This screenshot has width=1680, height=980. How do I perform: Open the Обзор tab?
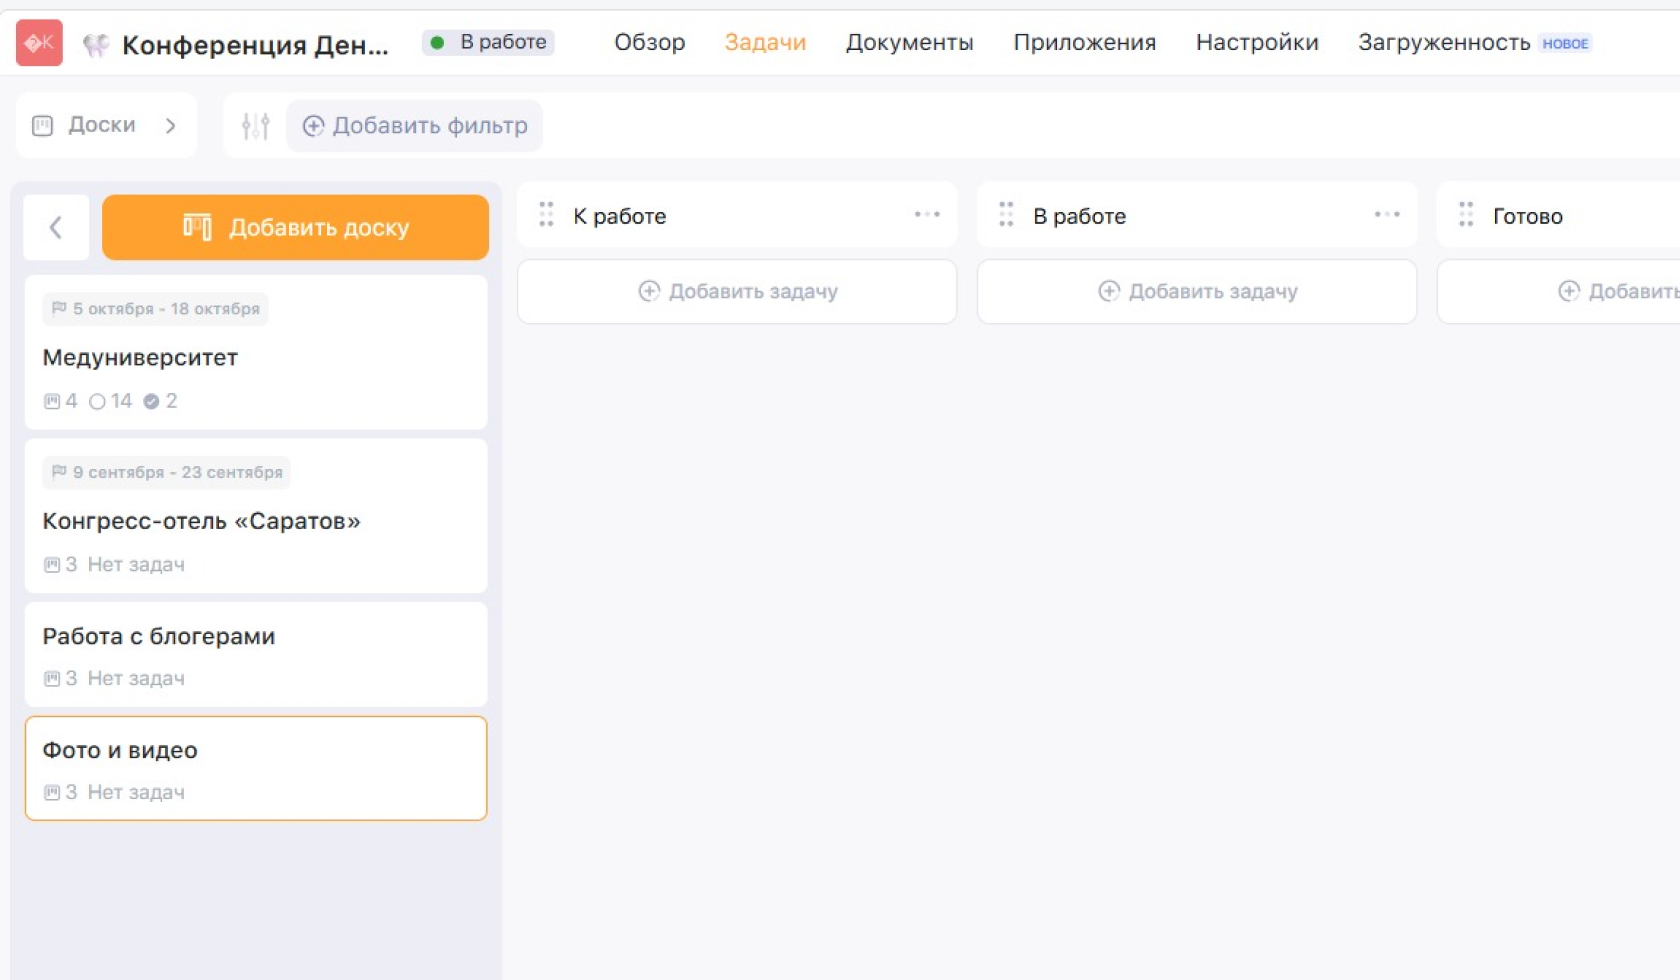click(649, 42)
